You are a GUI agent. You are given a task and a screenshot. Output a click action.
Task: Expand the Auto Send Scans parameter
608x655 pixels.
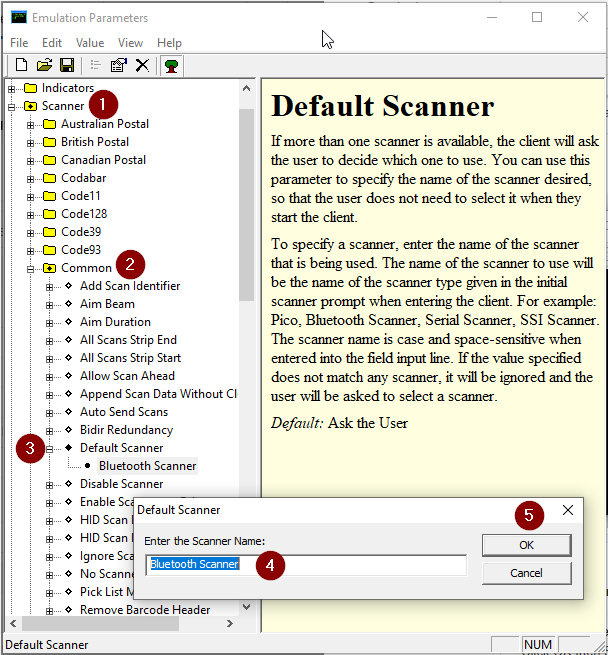tap(50, 412)
